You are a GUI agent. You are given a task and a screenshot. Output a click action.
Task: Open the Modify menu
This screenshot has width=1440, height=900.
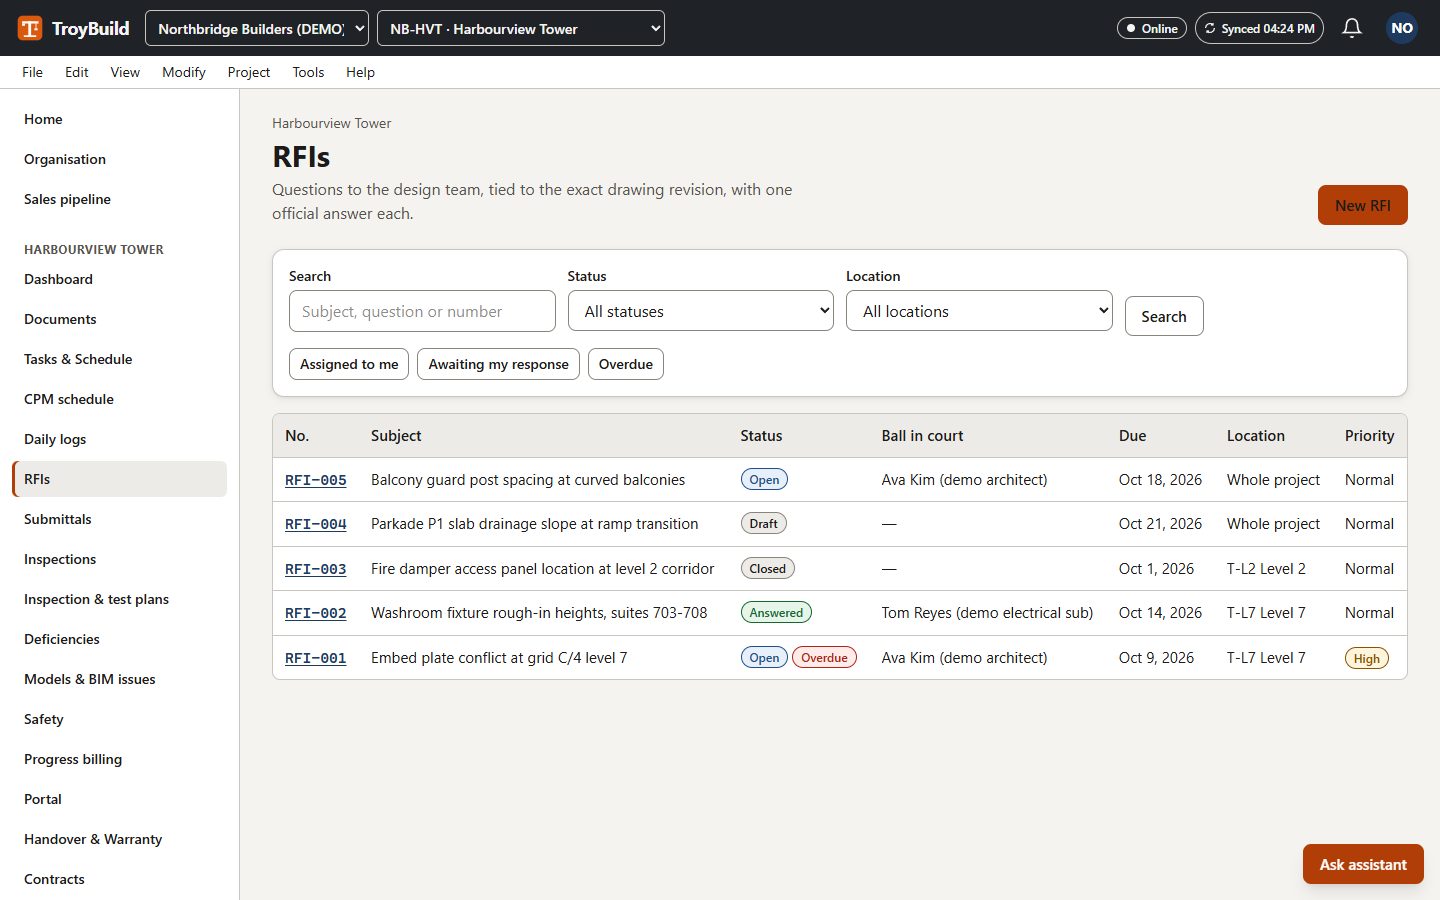(184, 72)
